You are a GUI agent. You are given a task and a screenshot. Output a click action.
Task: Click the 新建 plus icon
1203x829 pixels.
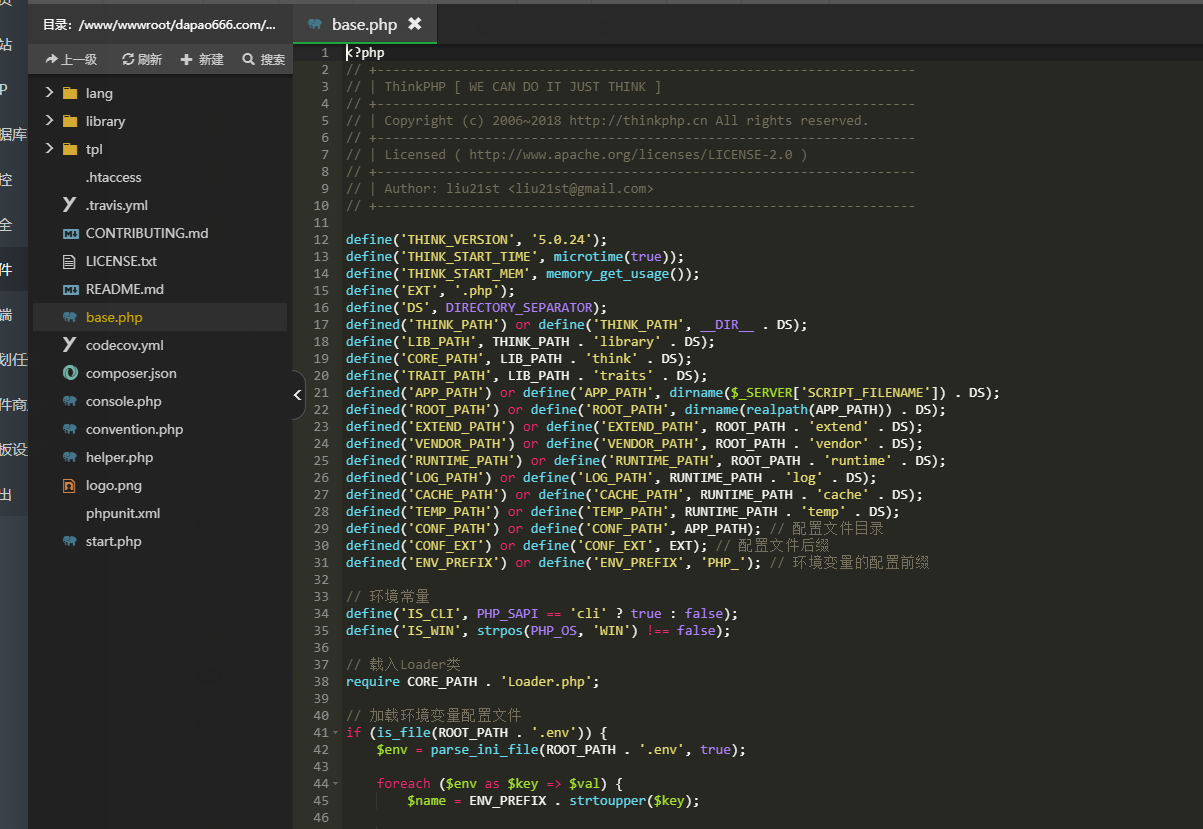[186, 59]
